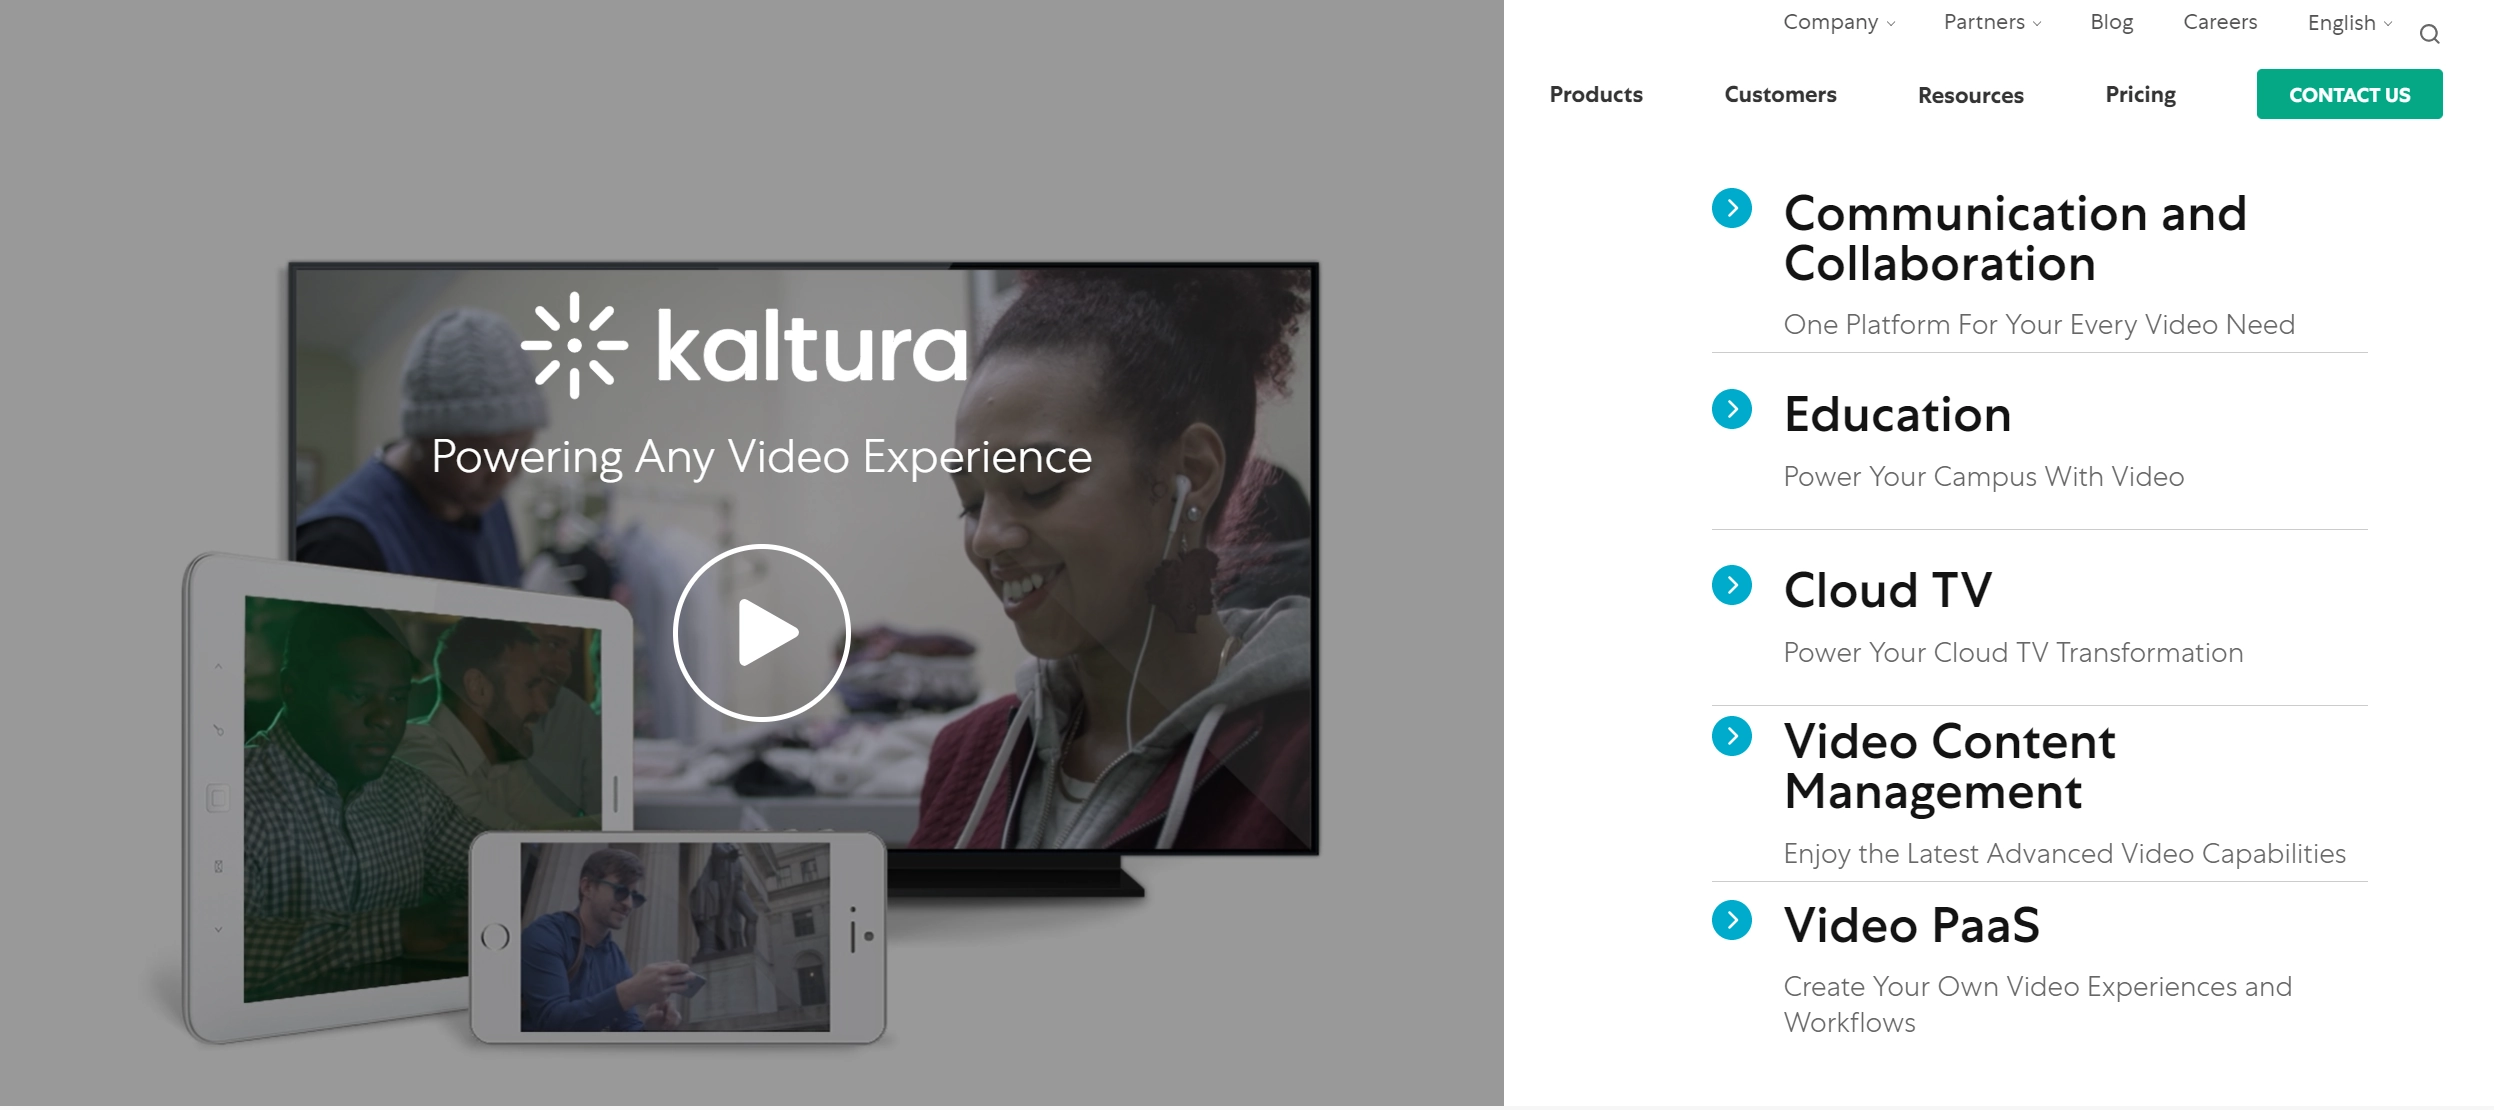
Task: Open the search icon
Action: pos(2429,33)
